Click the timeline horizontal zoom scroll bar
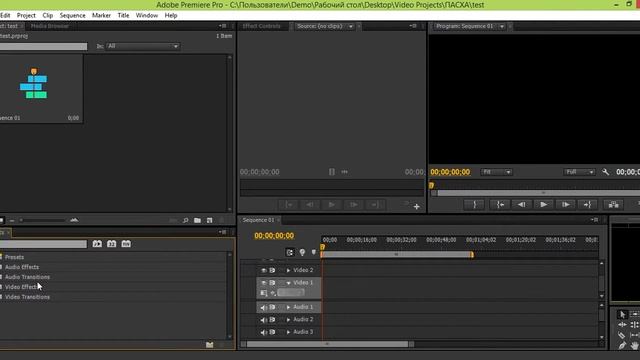This screenshot has width=640, height=360. 327,344
